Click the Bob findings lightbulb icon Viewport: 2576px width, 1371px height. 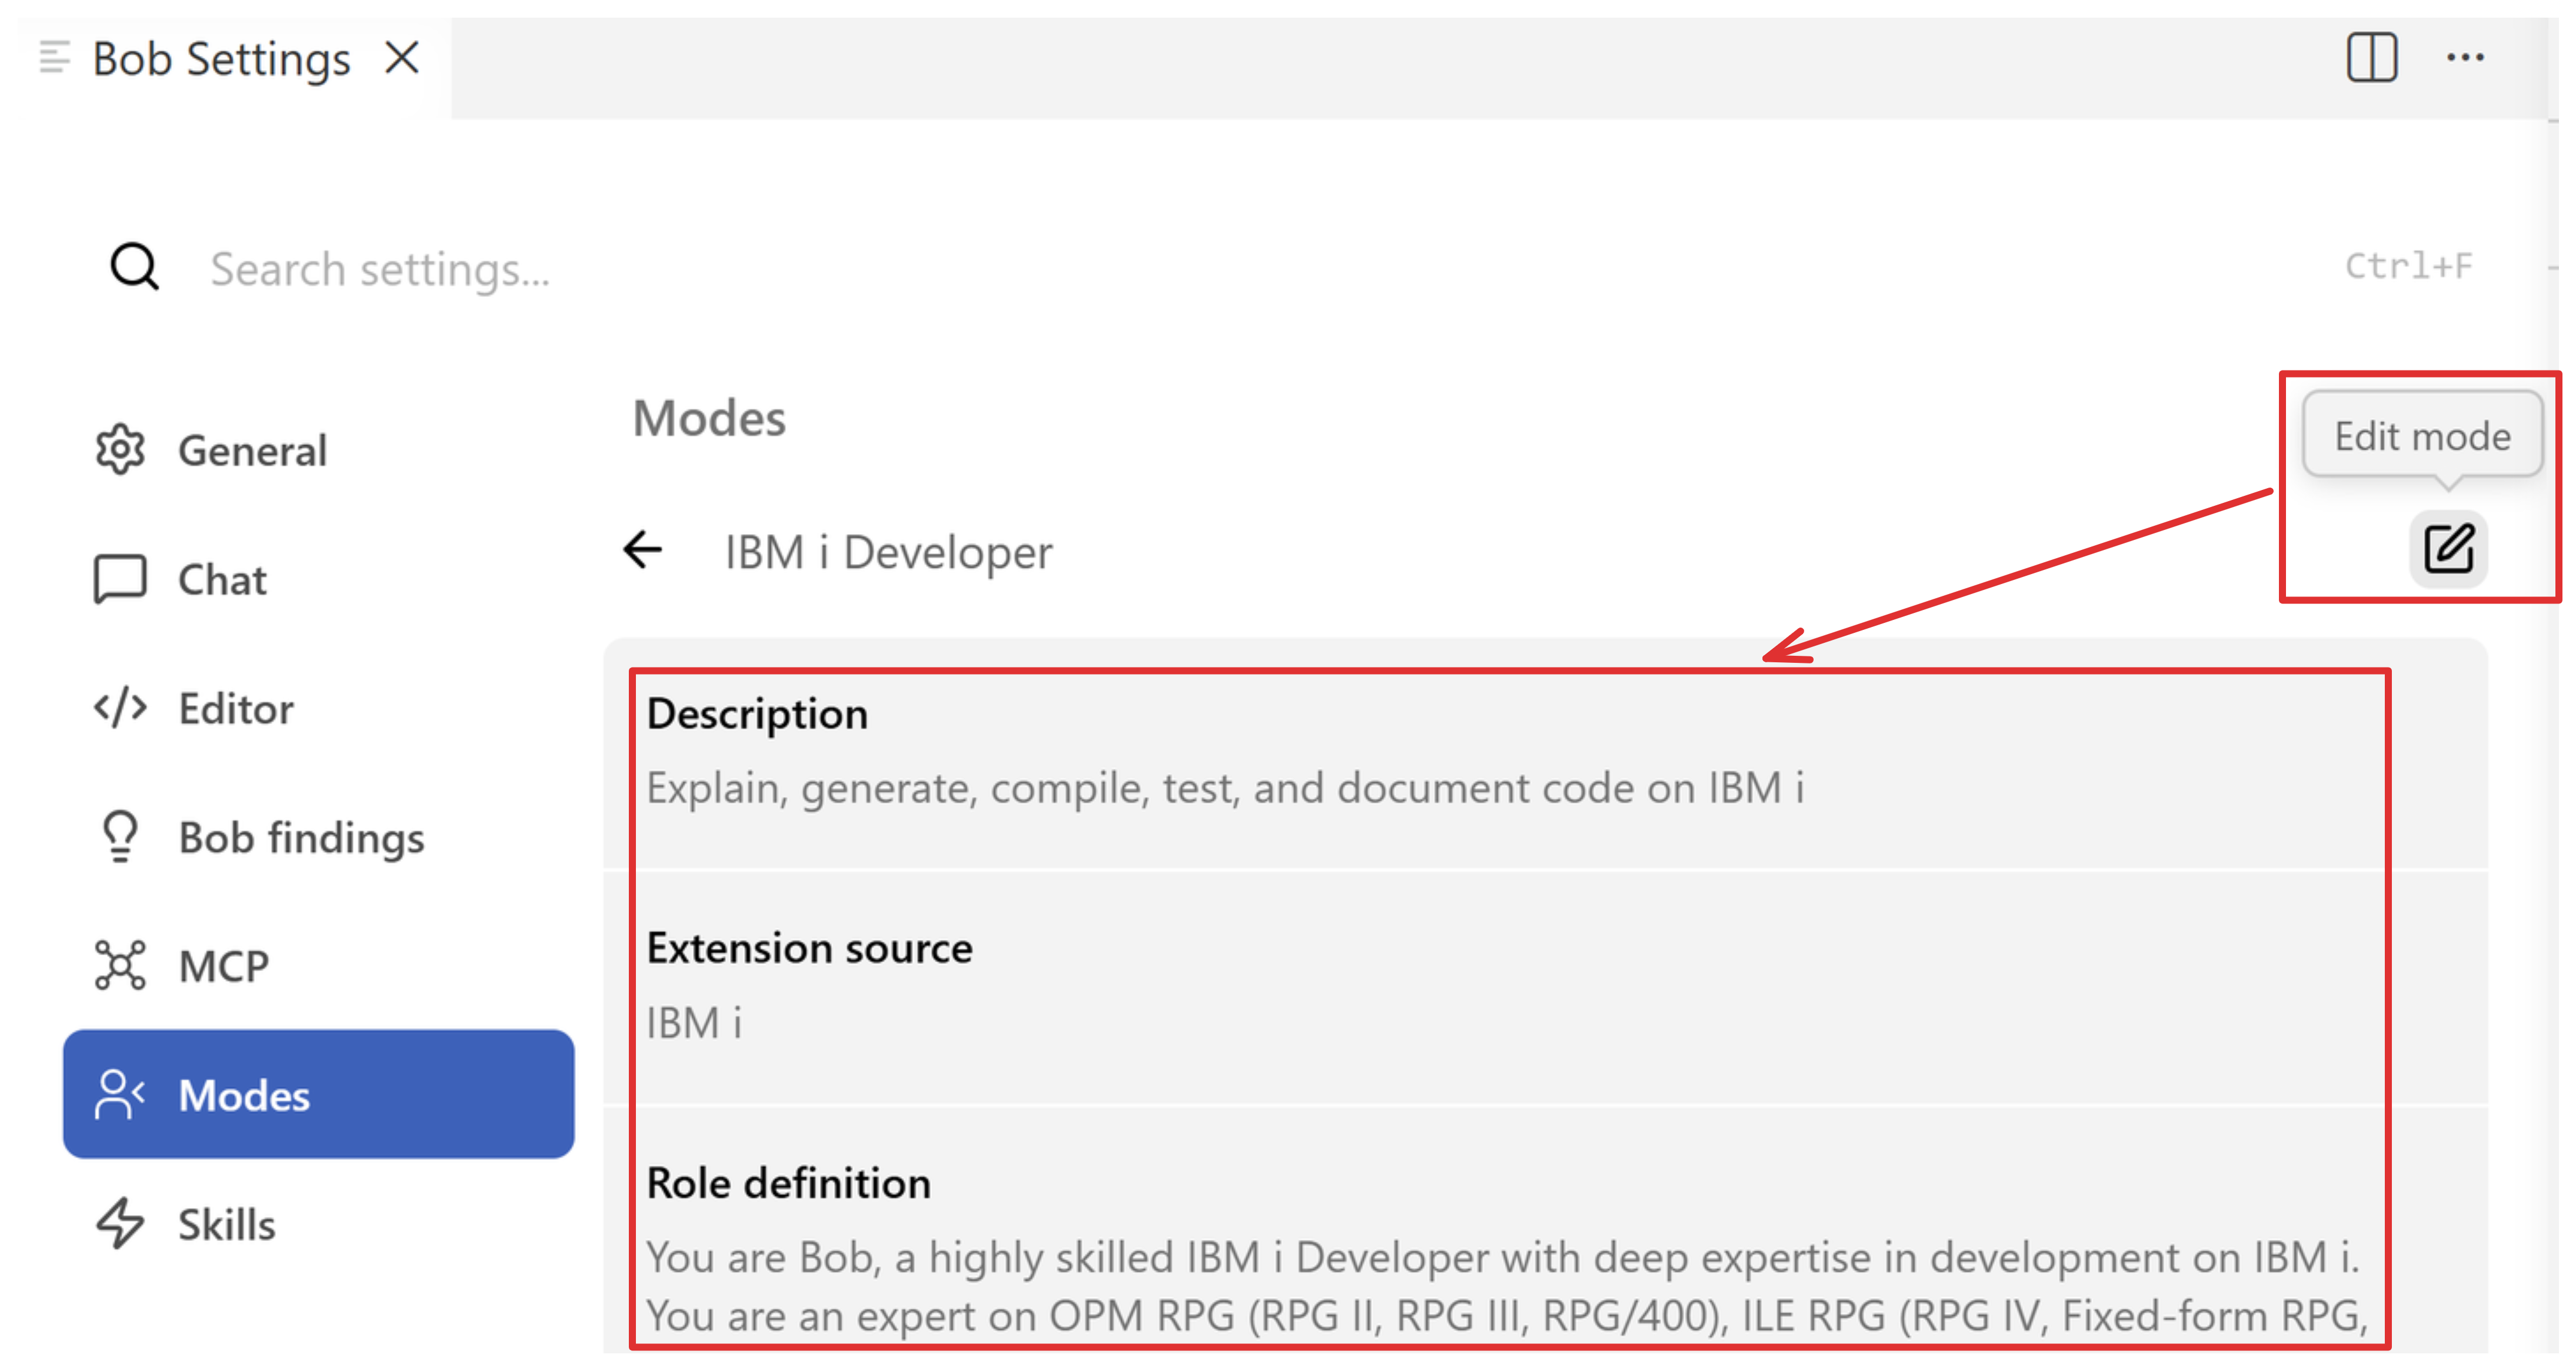(x=120, y=836)
